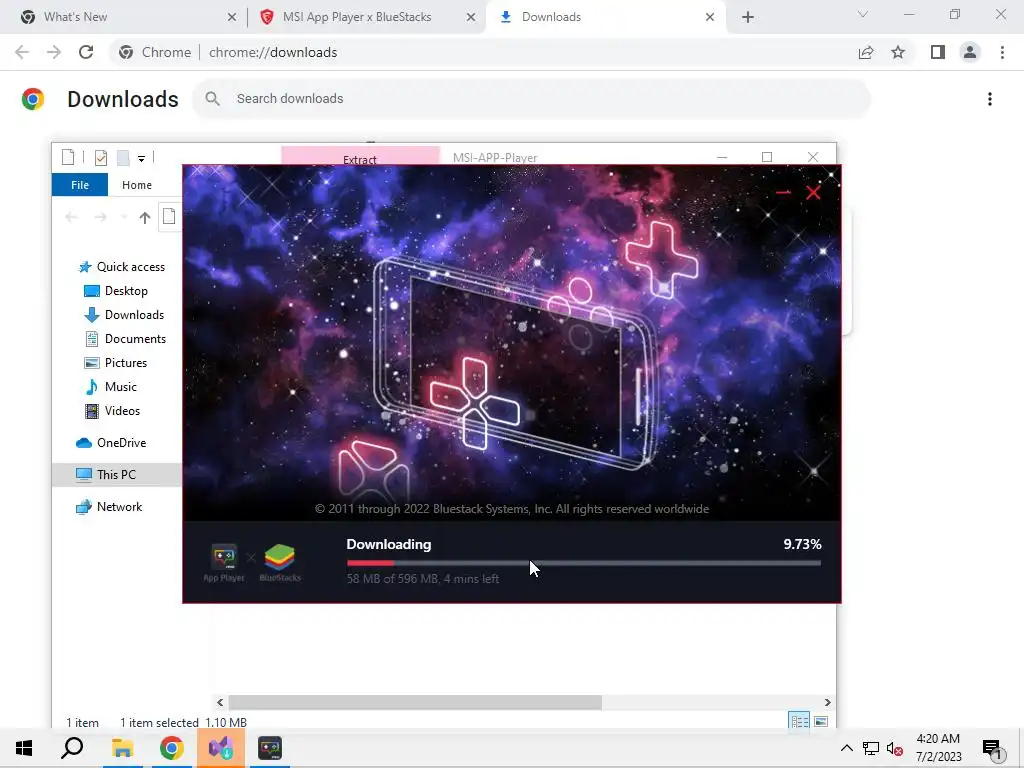
Task: Open Downloads page more actions menu
Action: click(x=990, y=99)
